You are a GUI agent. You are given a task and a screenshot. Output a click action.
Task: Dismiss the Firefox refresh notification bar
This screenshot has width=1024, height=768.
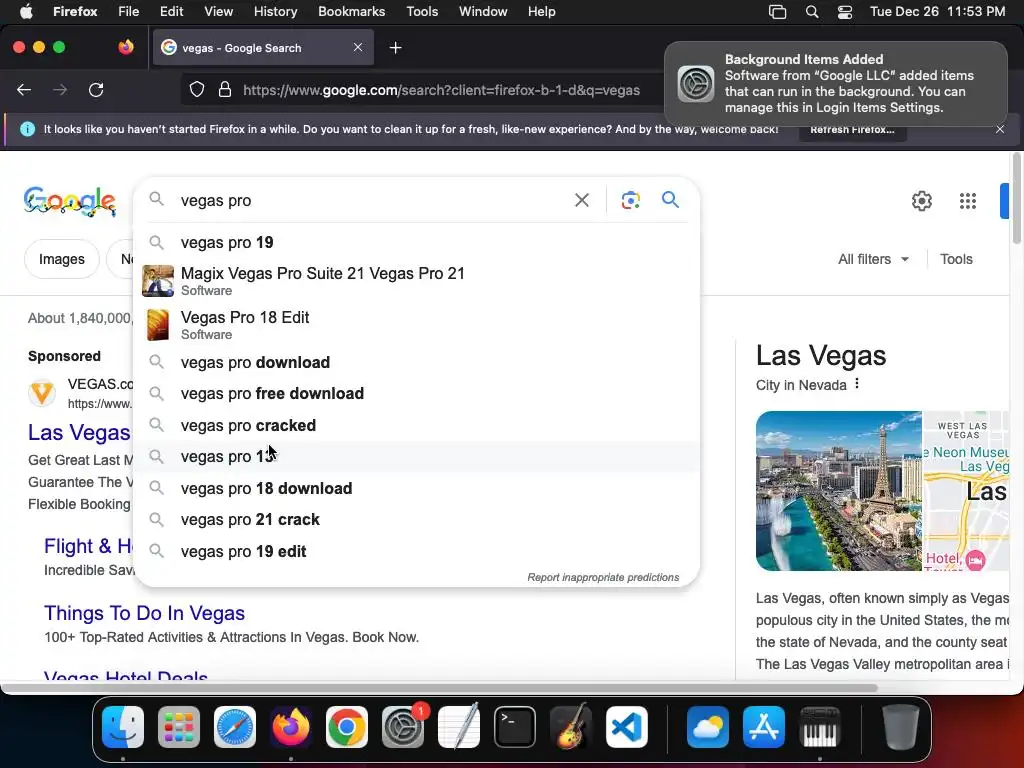coord(1000,129)
